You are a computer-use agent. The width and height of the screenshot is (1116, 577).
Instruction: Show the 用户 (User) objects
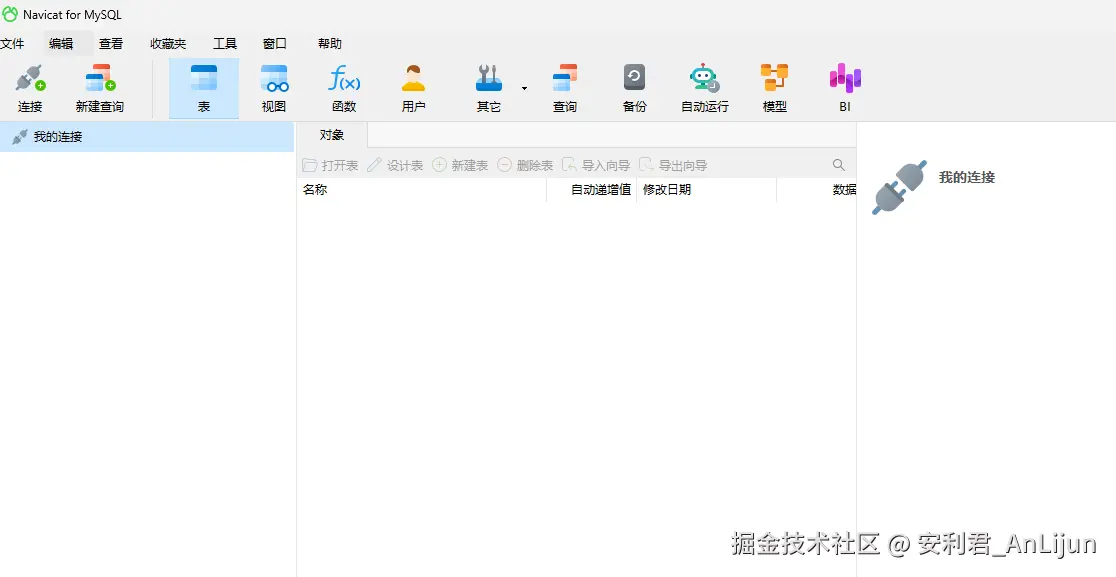pos(414,89)
